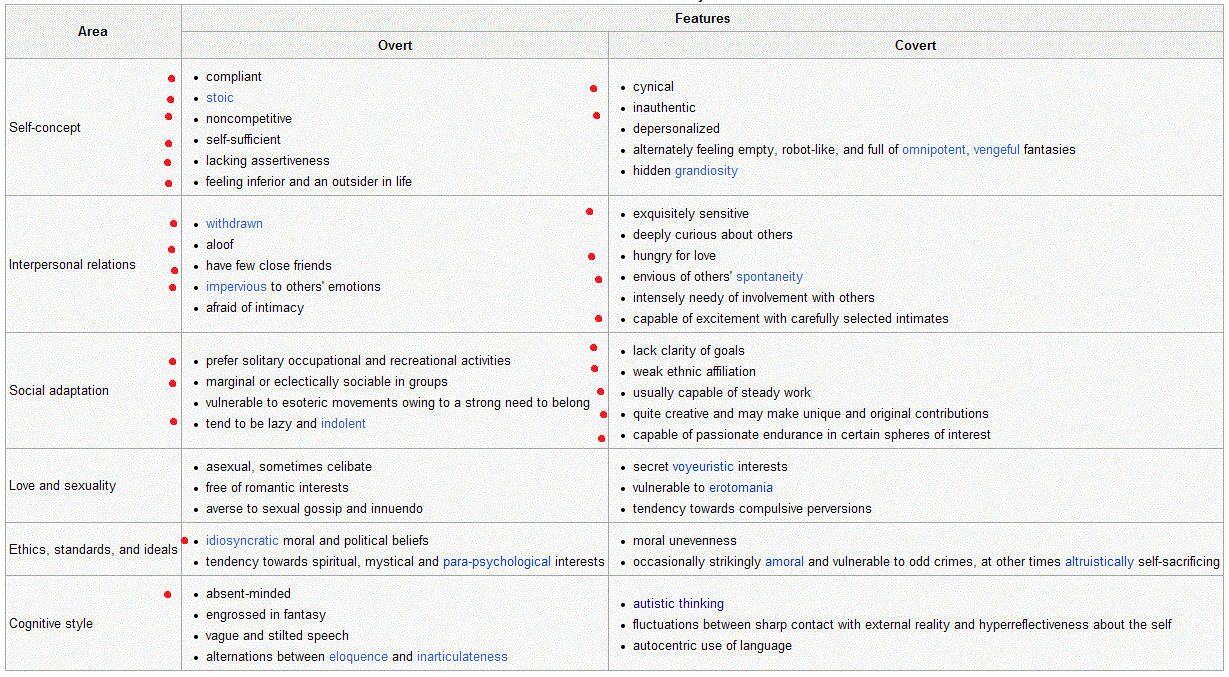Click the 'compliant' list item
The width and height of the screenshot is (1229, 677).
point(234,77)
